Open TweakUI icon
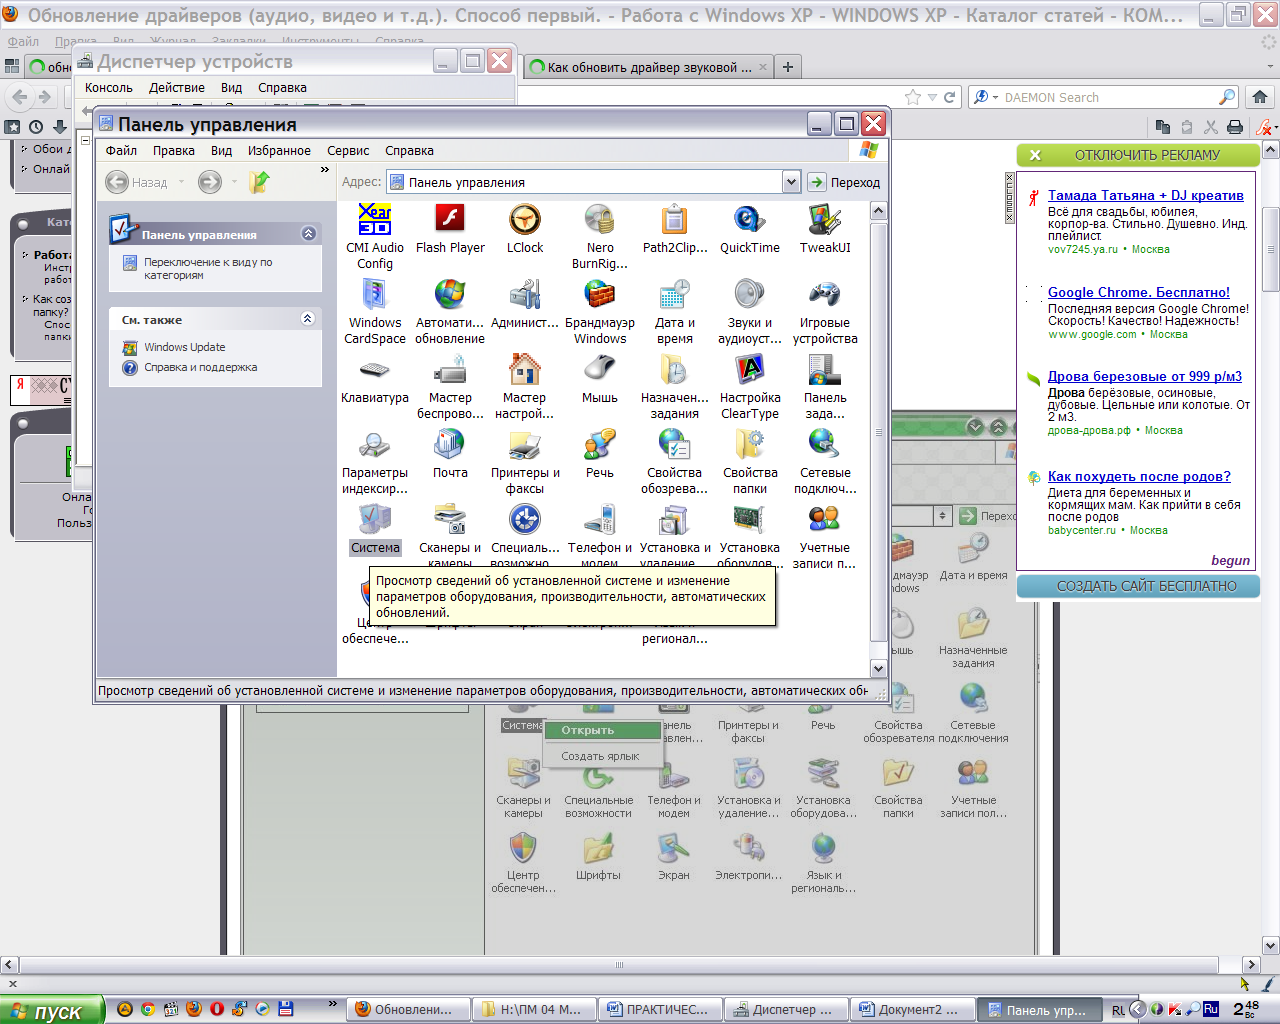 [825, 229]
